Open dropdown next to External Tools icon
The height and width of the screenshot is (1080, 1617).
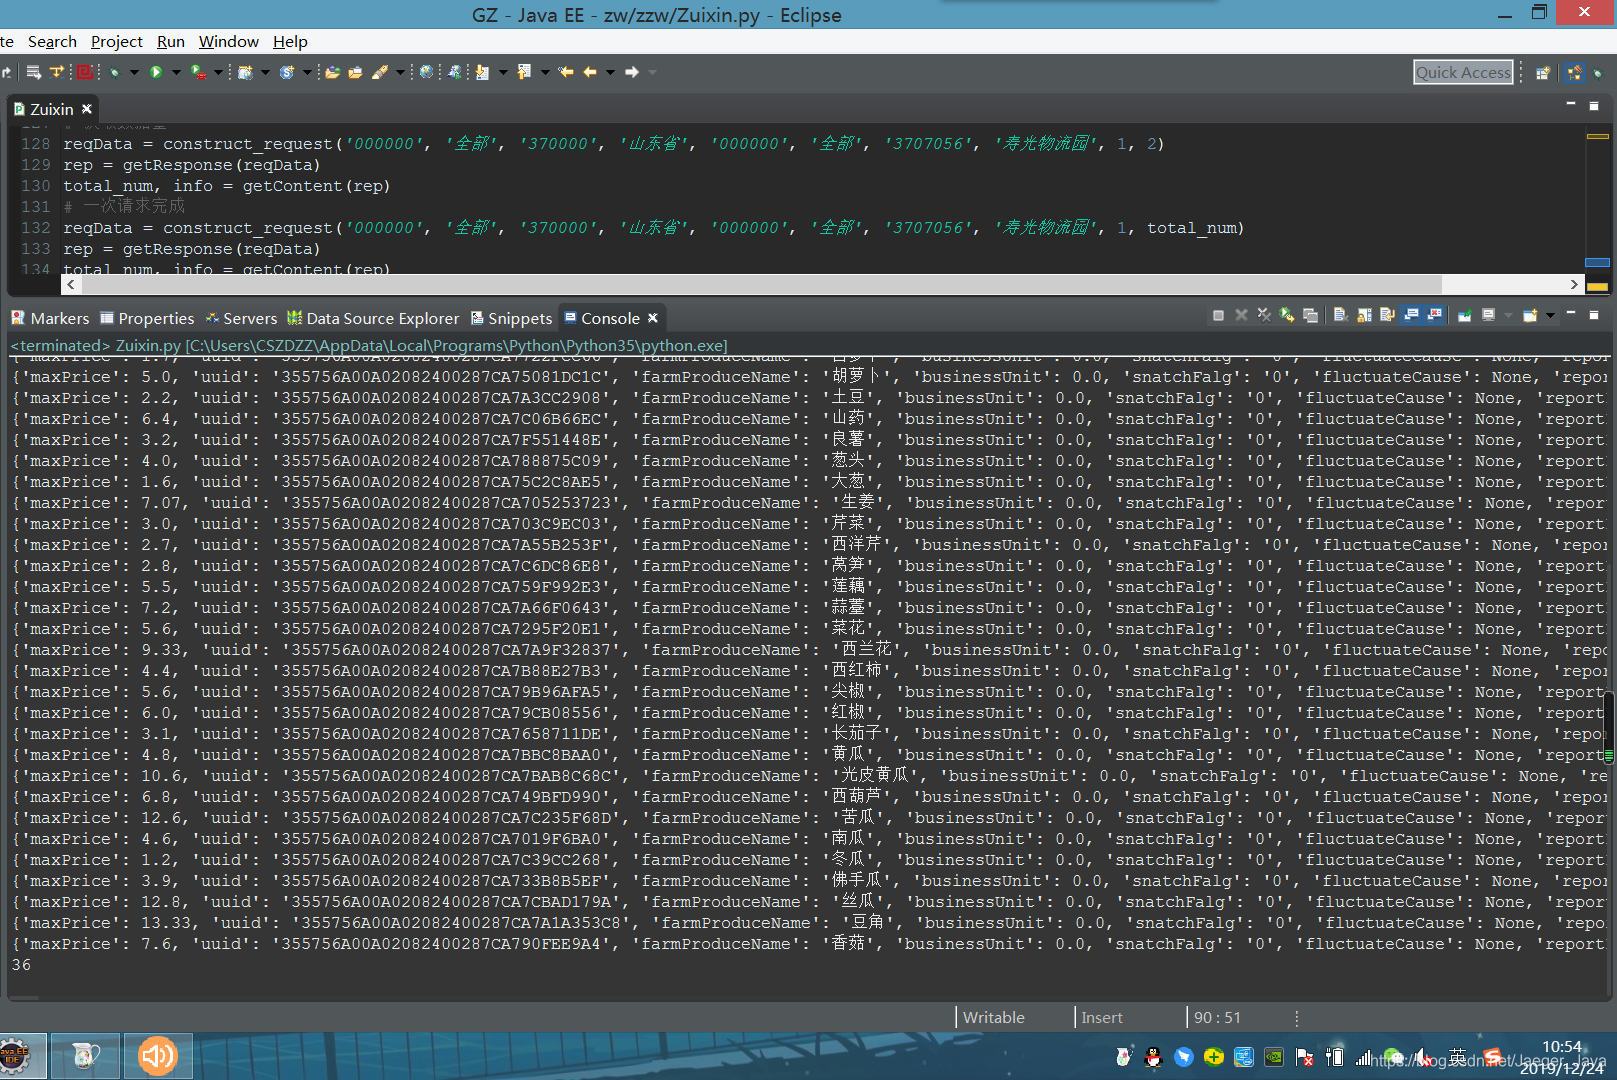[218, 72]
